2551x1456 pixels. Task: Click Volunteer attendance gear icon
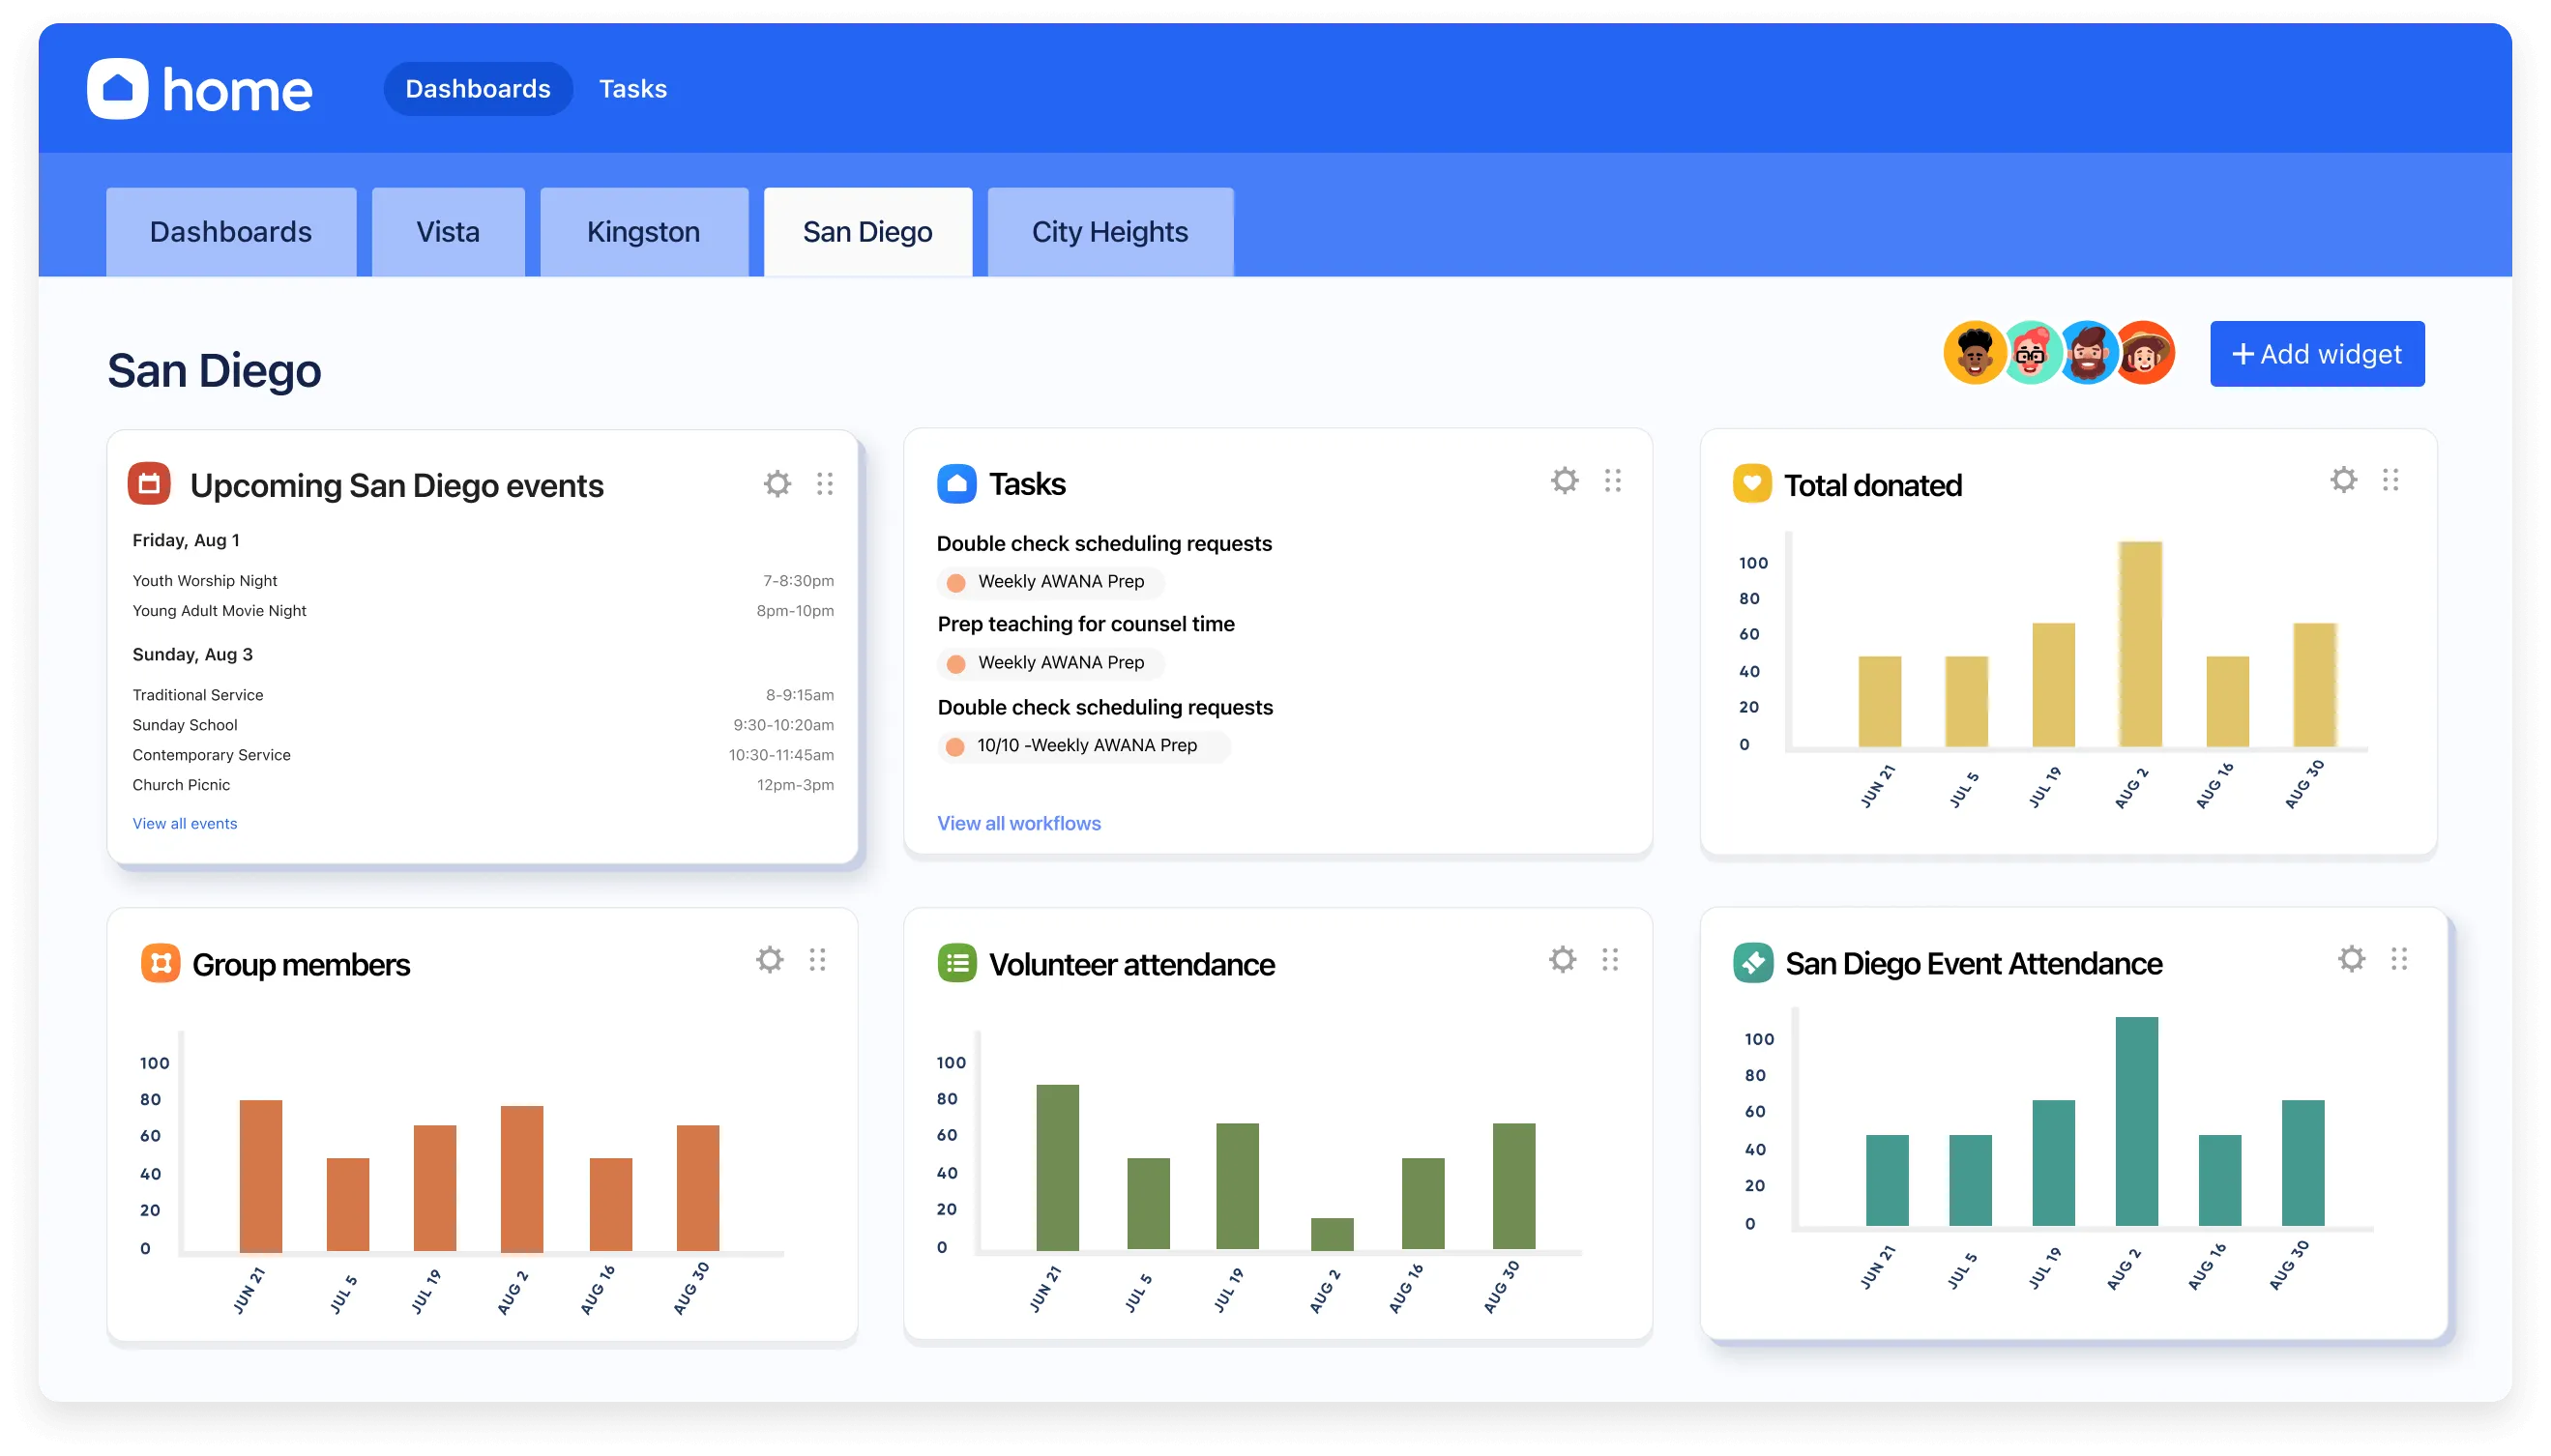pyautogui.click(x=1562, y=960)
